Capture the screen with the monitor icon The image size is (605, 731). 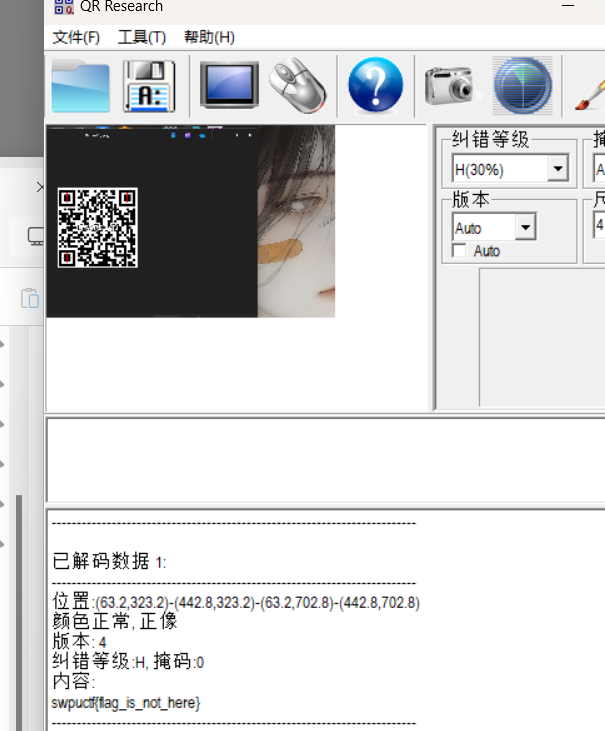coord(229,84)
